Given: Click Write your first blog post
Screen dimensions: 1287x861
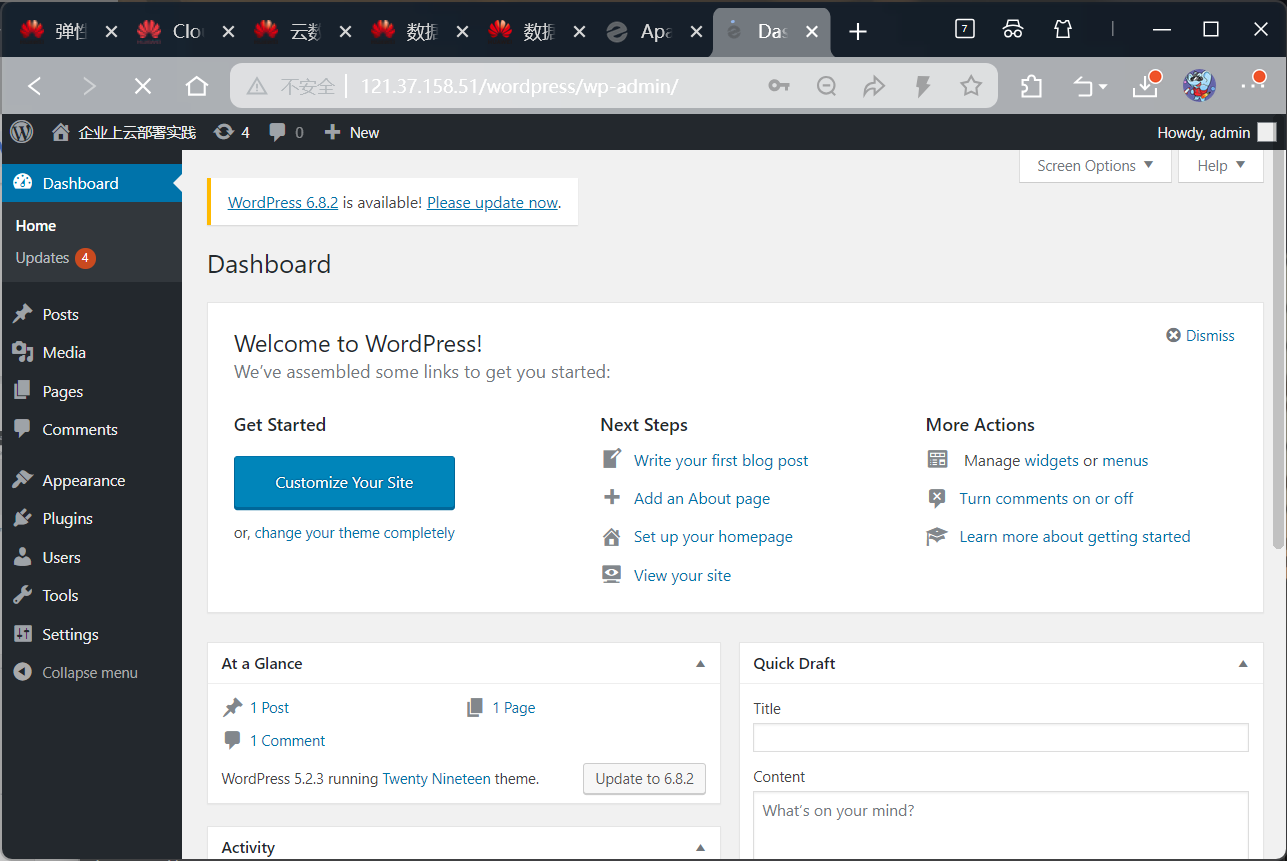Looking at the screenshot, I should pos(721,460).
